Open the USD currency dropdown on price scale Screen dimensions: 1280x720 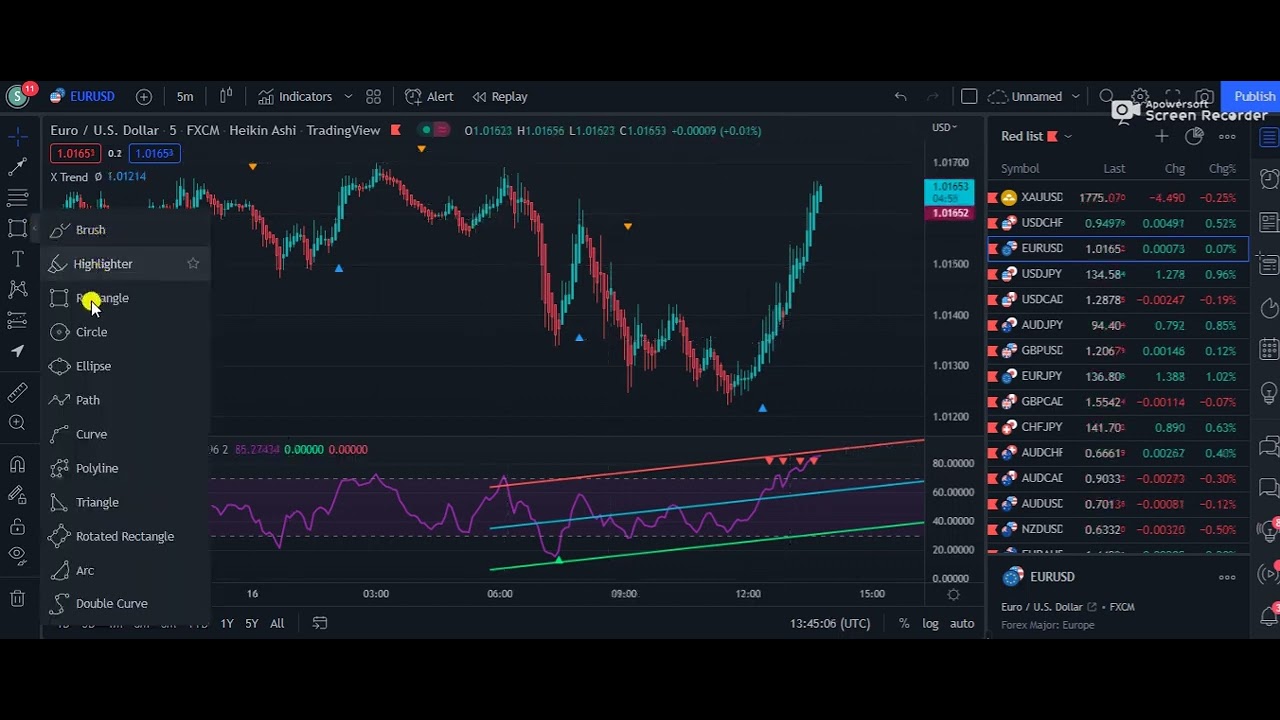(x=945, y=127)
